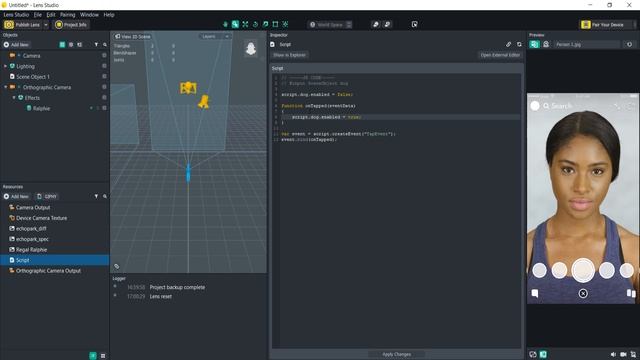Open the Edit menu
640x360 pixels.
51,15
